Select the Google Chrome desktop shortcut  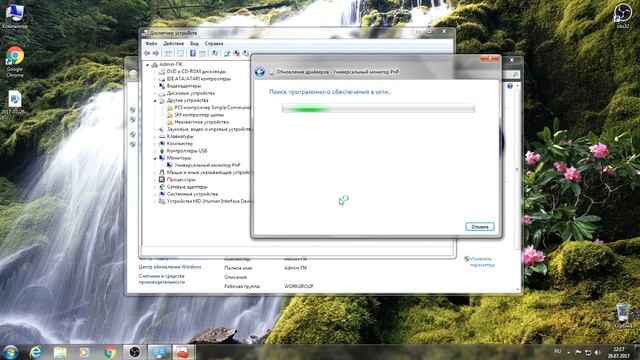(x=15, y=61)
